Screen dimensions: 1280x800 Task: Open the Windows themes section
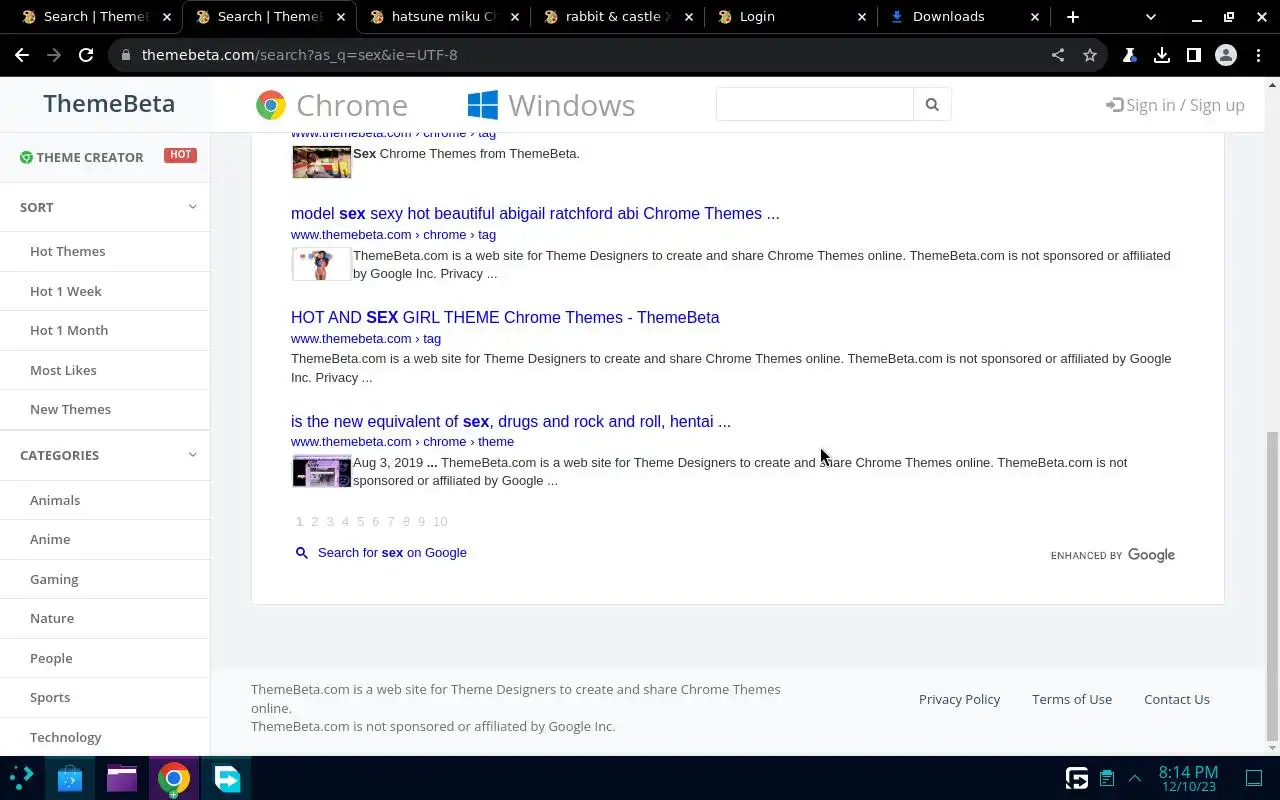(x=551, y=105)
